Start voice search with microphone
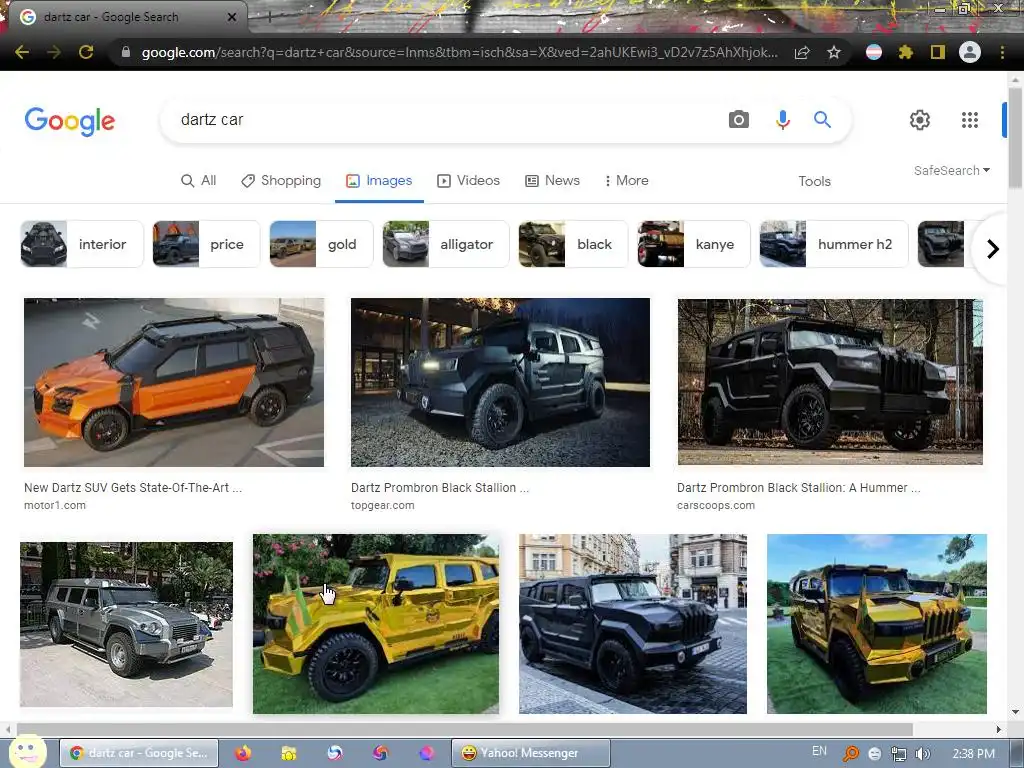Screen dimensions: 1024x768 (782, 120)
